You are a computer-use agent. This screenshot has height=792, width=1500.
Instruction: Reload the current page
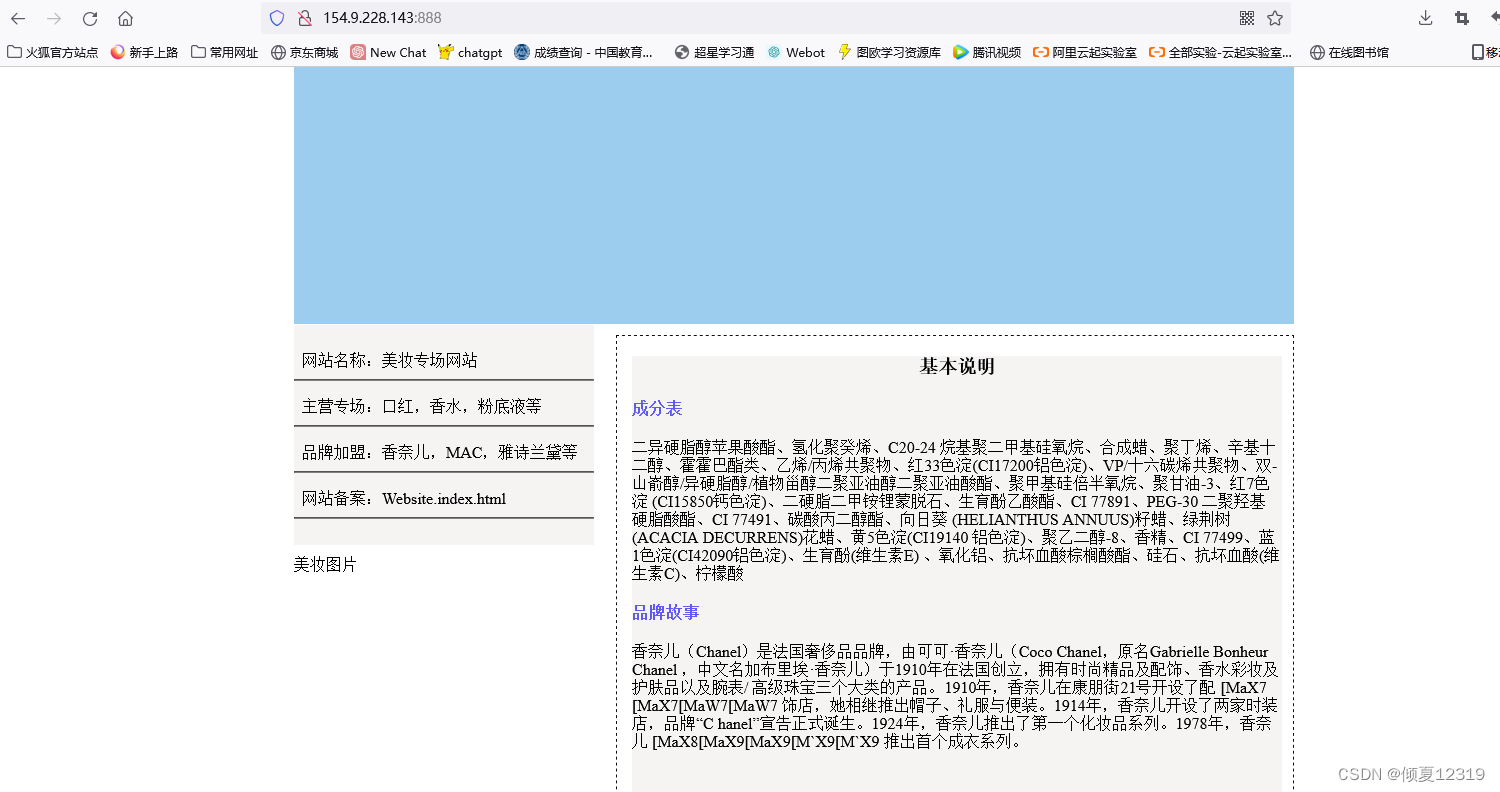pyautogui.click(x=90, y=18)
